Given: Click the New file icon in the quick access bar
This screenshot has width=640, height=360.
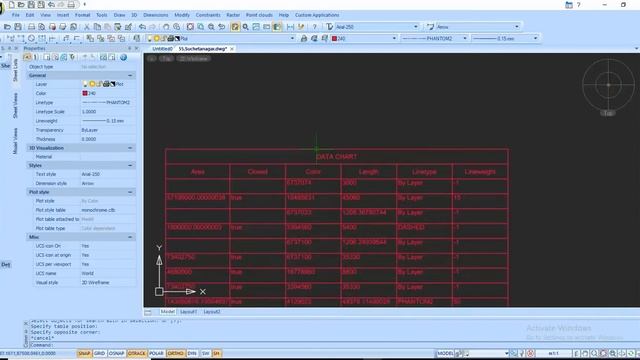Looking at the screenshot, I should (11, 5).
